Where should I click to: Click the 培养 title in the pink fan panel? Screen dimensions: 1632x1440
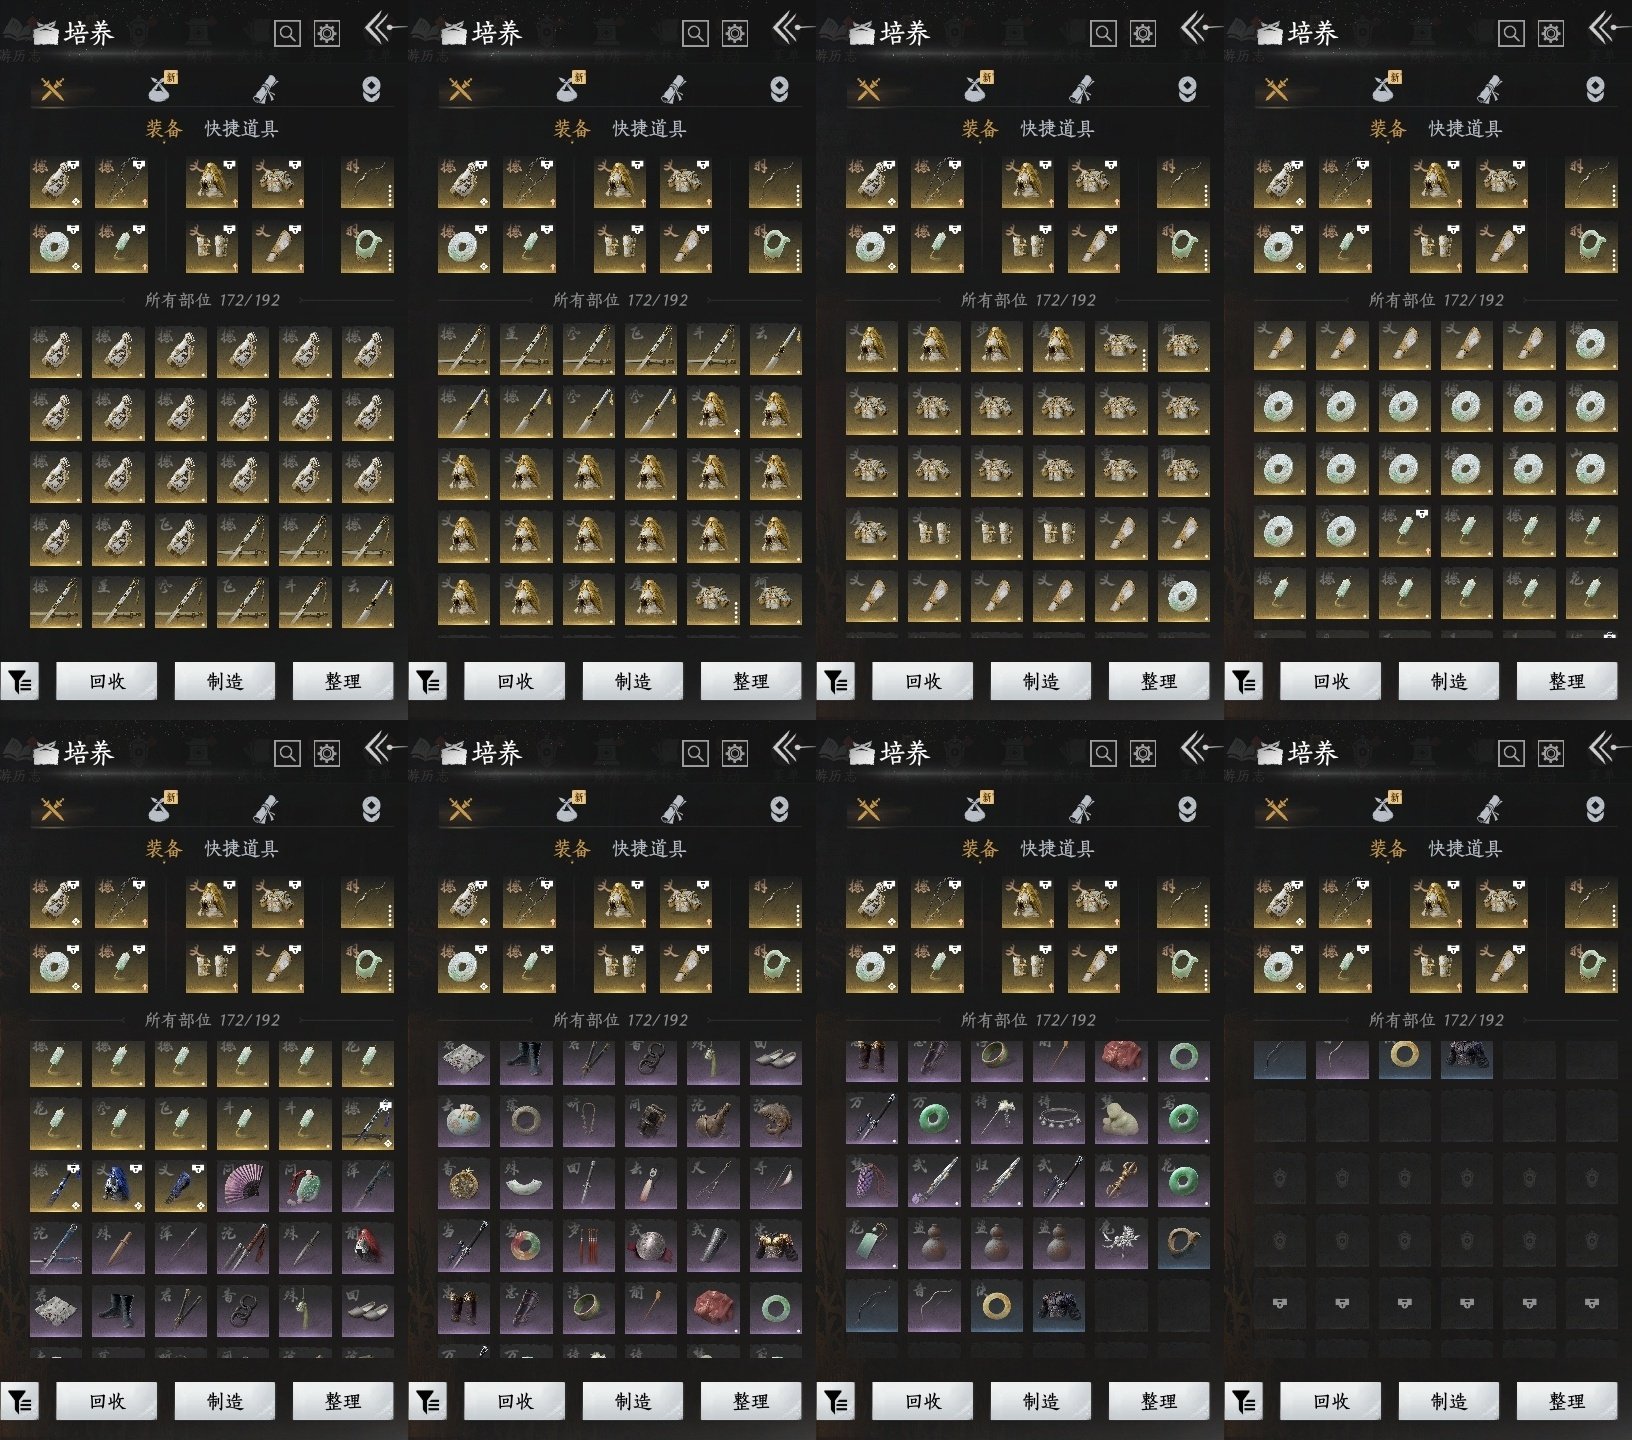[x=89, y=753]
